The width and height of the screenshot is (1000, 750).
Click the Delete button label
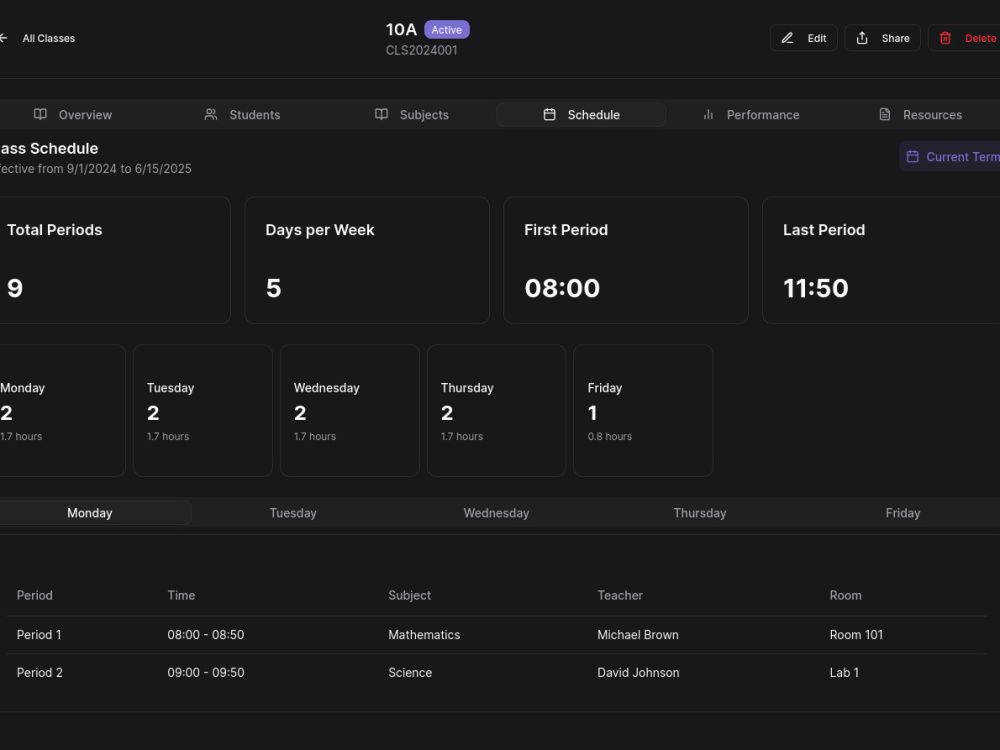coord(980,38)
